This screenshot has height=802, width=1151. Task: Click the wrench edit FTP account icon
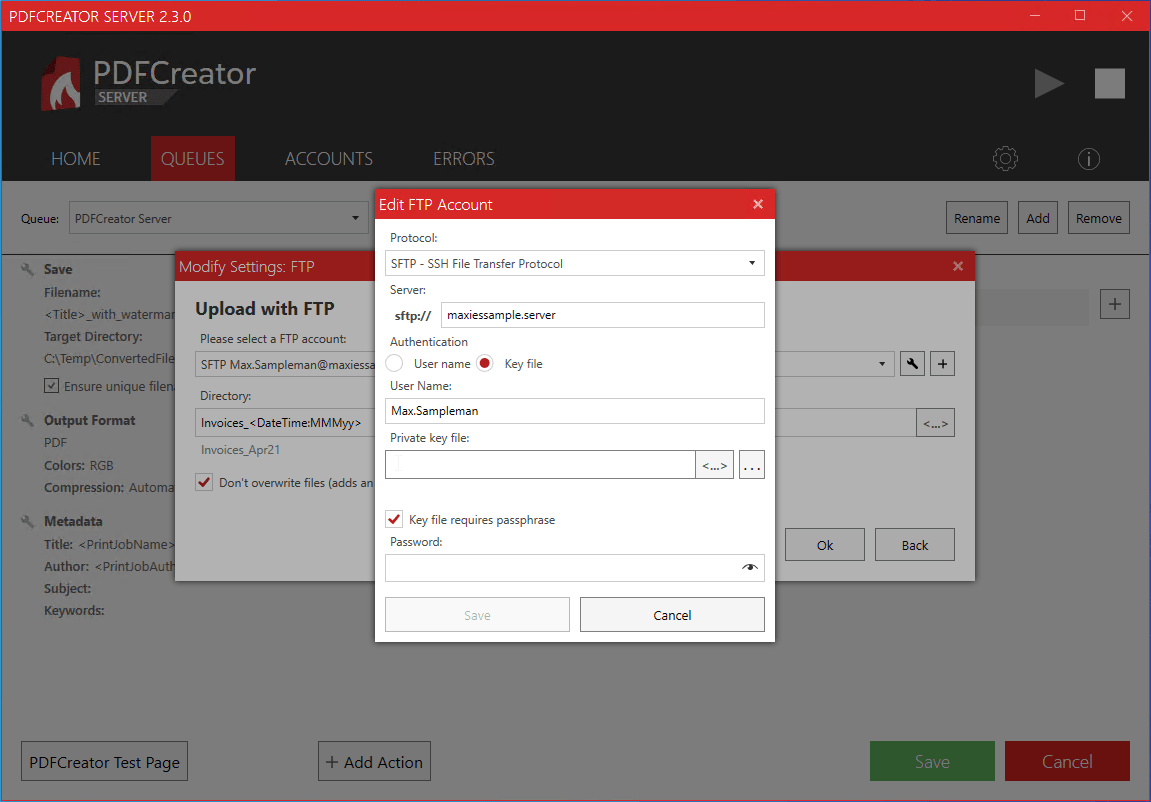912,364
